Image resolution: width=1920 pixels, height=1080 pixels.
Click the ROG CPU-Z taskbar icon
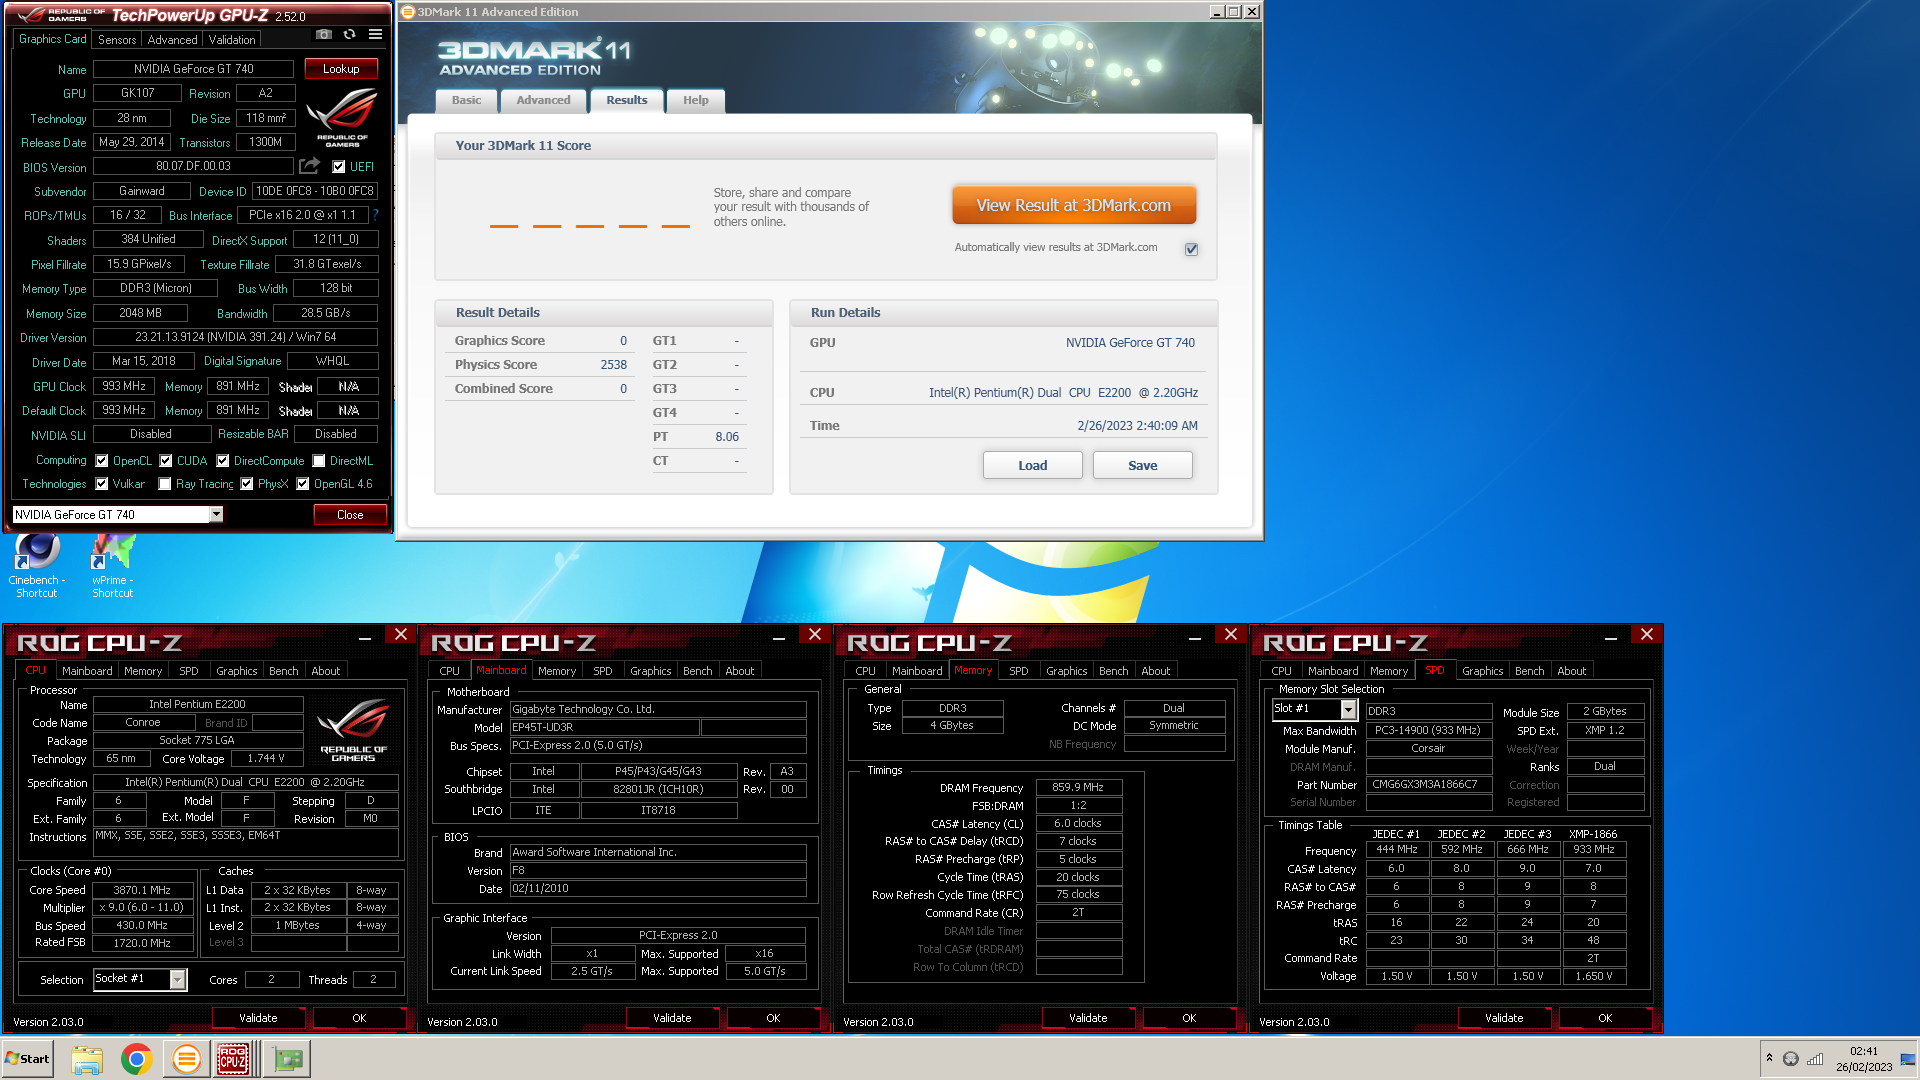coord(233,1059)
